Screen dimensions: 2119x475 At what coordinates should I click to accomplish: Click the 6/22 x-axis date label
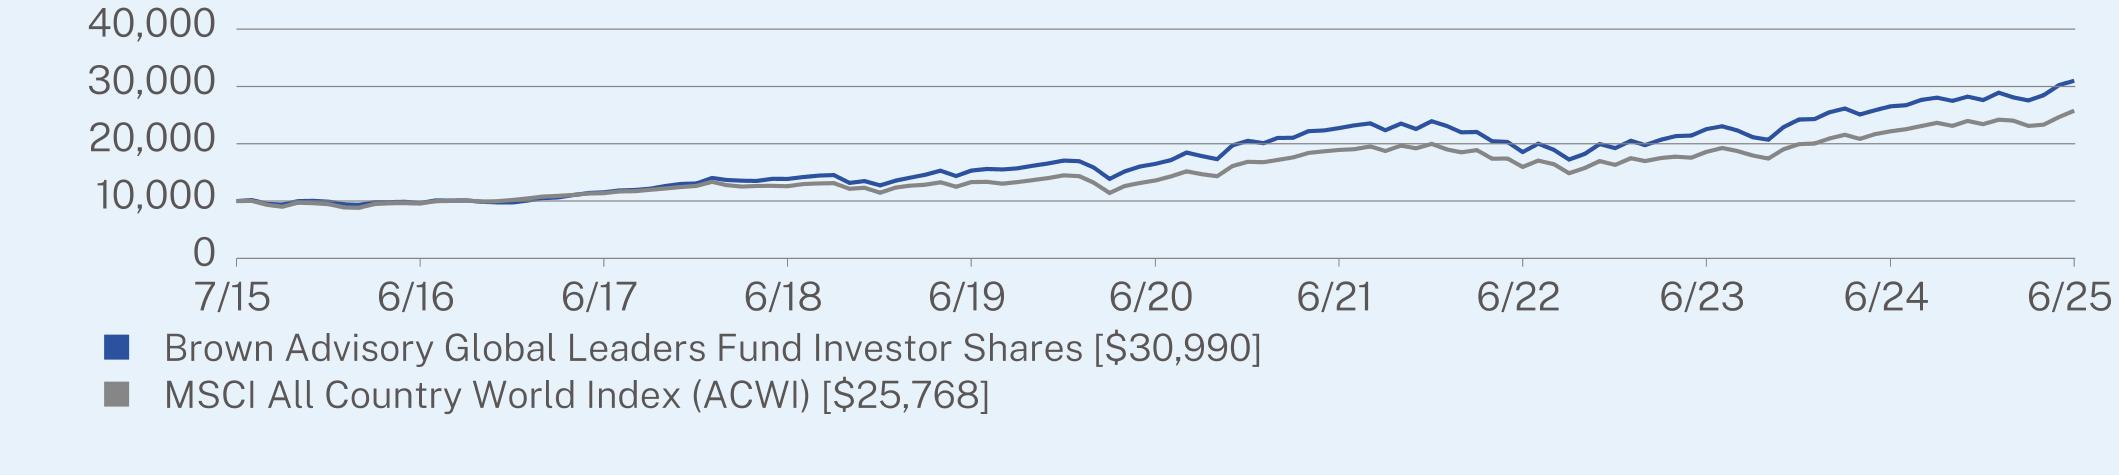(x=1518, y=297)
